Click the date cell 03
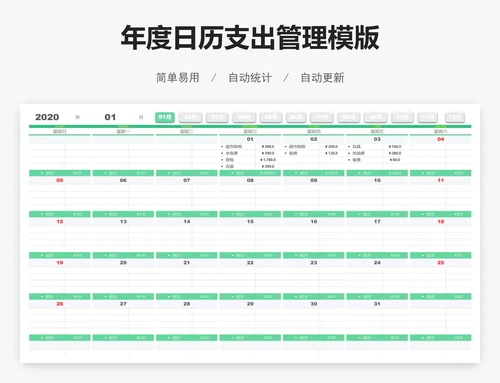 377,139
